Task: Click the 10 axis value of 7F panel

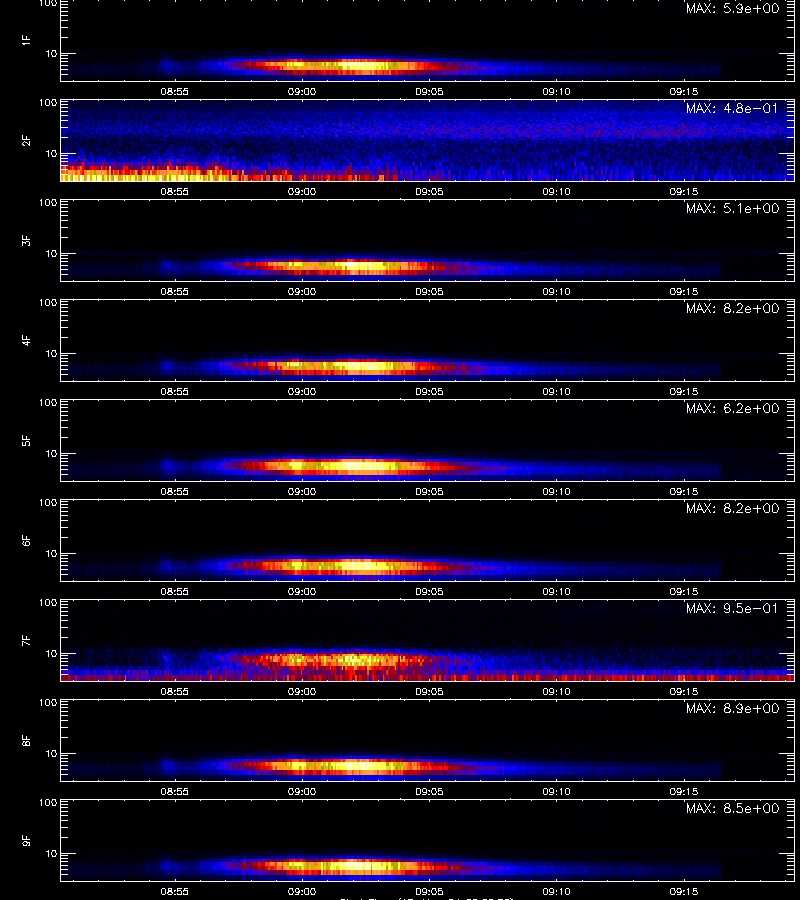Action: tap(51, 654)
